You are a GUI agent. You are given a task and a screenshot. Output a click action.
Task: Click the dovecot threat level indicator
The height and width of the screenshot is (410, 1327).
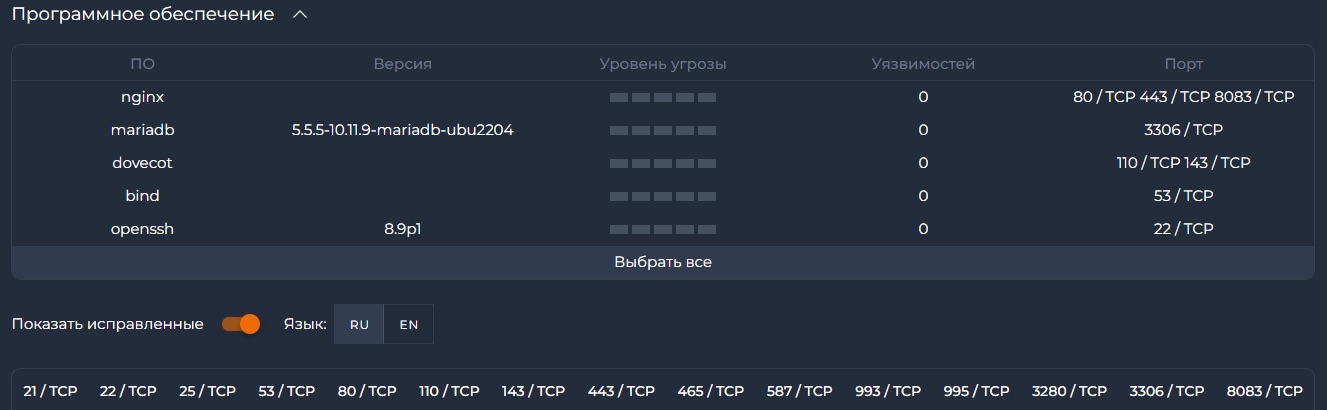click(663, 163)
